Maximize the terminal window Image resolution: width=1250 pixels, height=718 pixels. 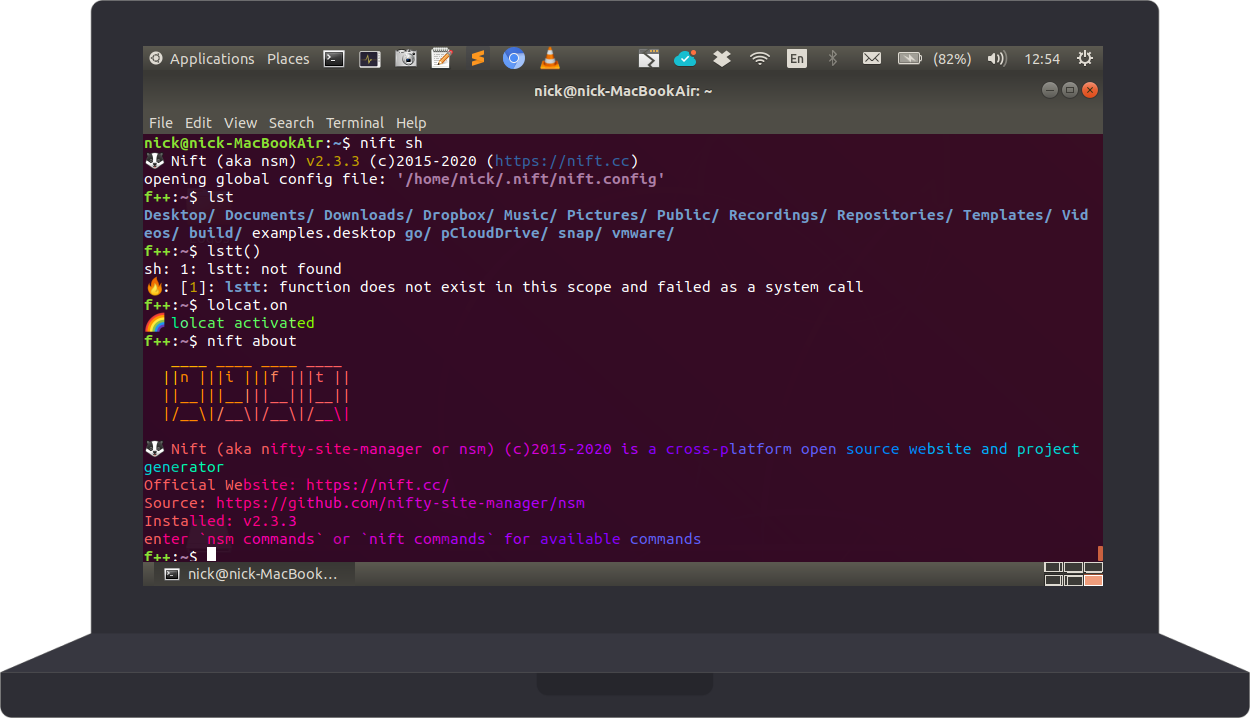[1069, 90]
